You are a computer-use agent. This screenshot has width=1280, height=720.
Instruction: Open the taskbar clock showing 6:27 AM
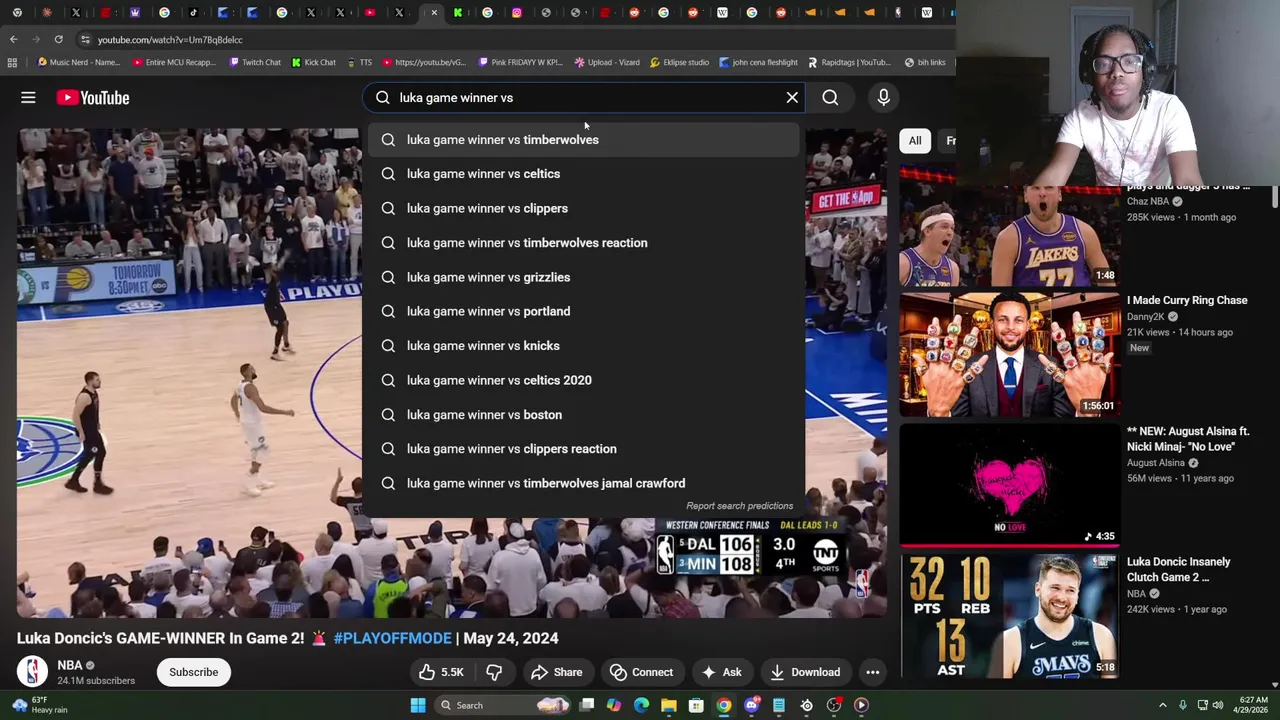click(1253, 705)
